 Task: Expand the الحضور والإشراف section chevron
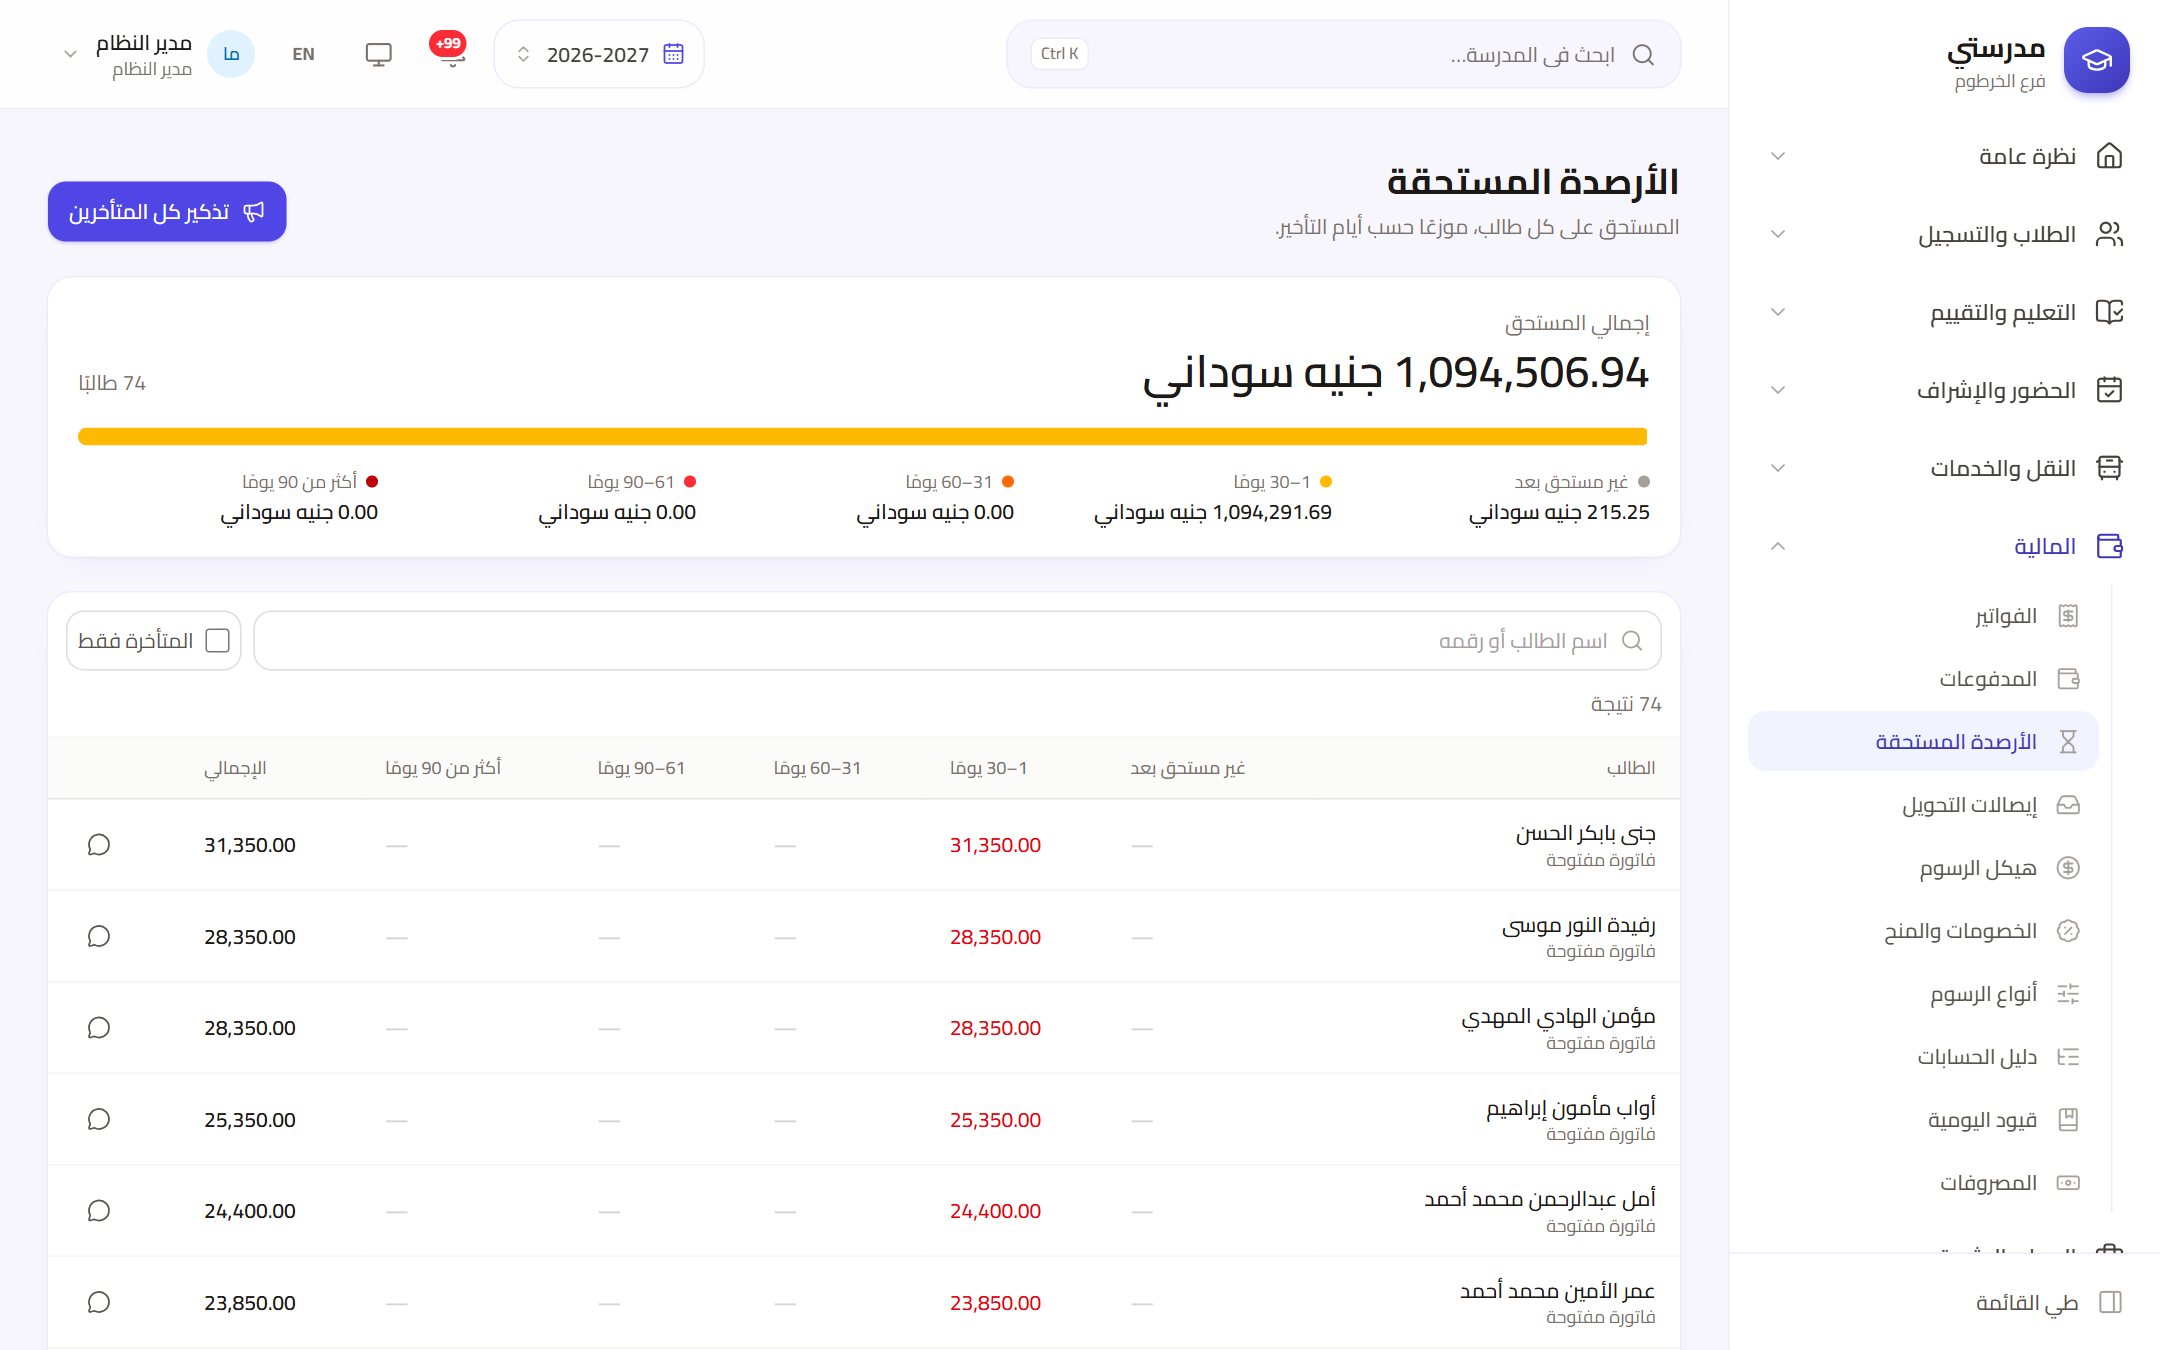[x=1777, y=390]
